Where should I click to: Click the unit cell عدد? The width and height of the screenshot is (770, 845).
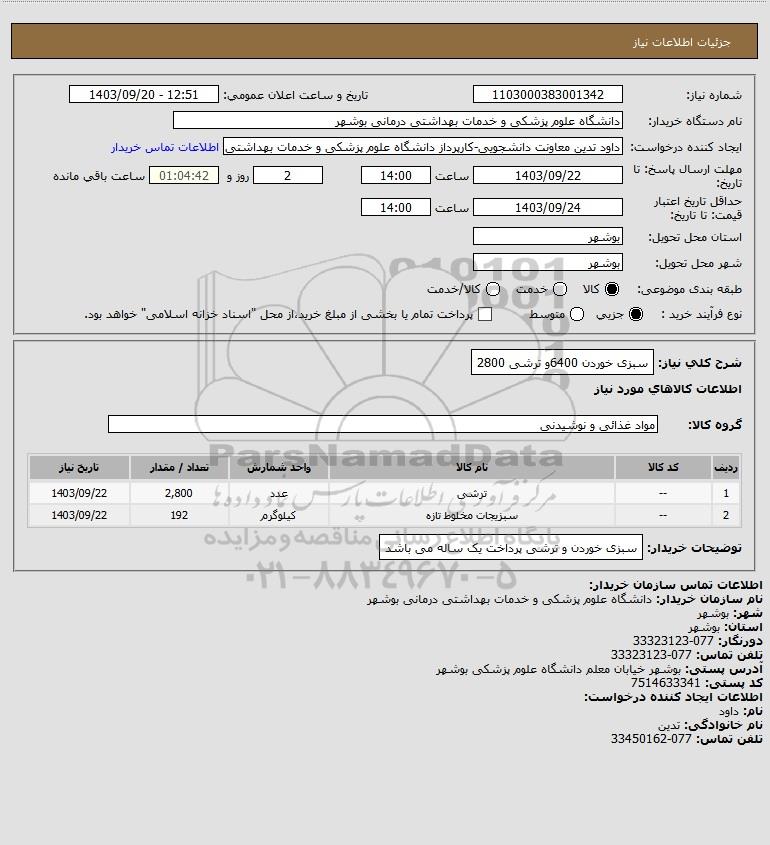coord(279,493)
